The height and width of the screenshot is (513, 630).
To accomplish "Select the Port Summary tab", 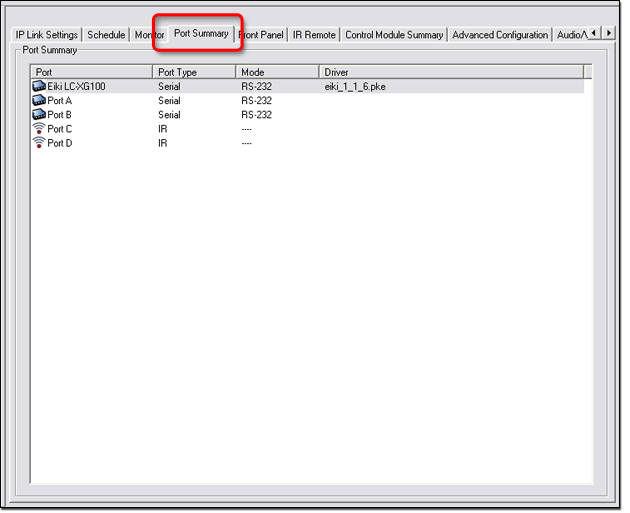I will 200,34.
